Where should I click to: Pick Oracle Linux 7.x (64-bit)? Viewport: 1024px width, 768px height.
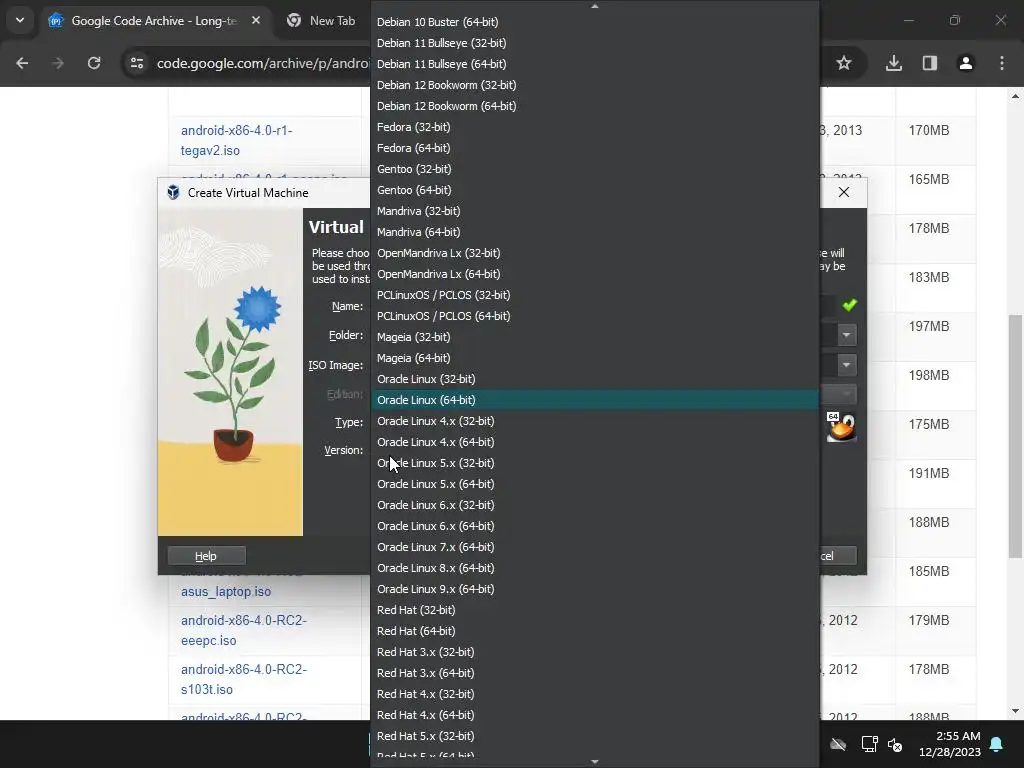pos(595,547)
